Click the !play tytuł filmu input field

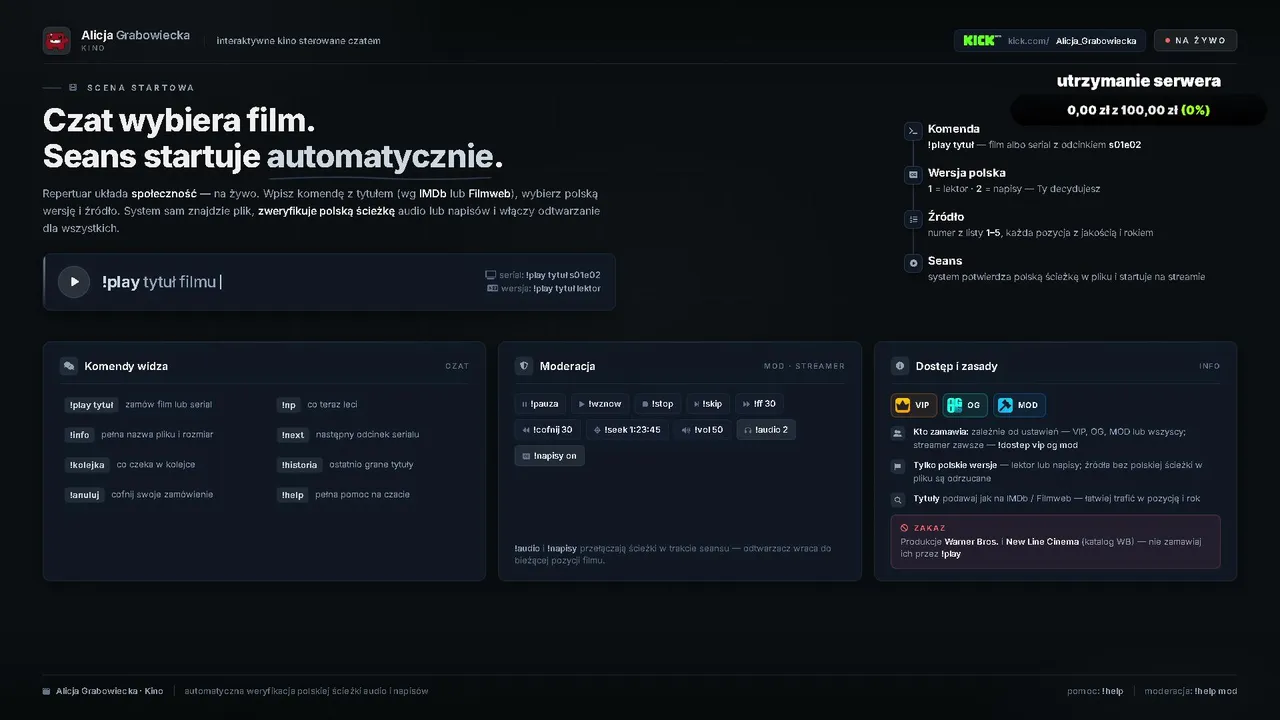329,282
